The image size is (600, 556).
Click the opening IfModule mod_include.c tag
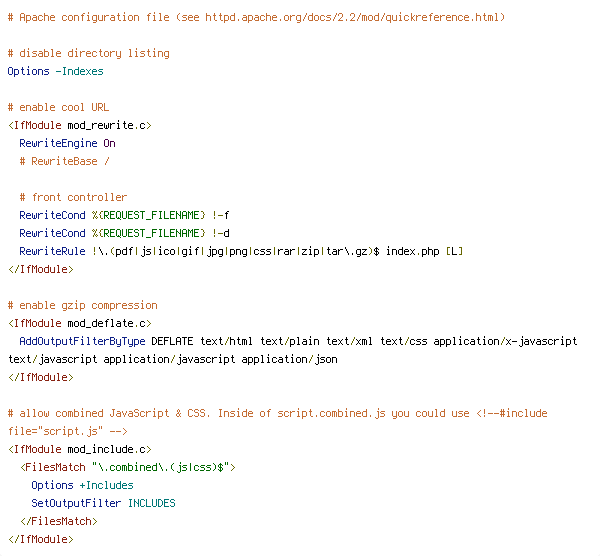point(79,449)
